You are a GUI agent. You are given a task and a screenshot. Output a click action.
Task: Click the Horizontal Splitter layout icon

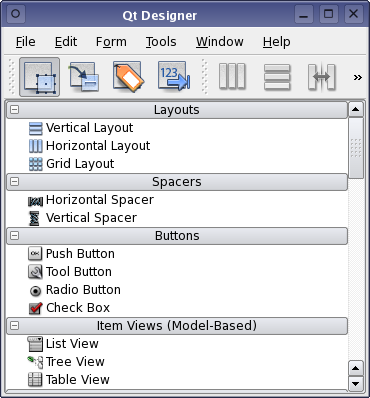[321, 77]
